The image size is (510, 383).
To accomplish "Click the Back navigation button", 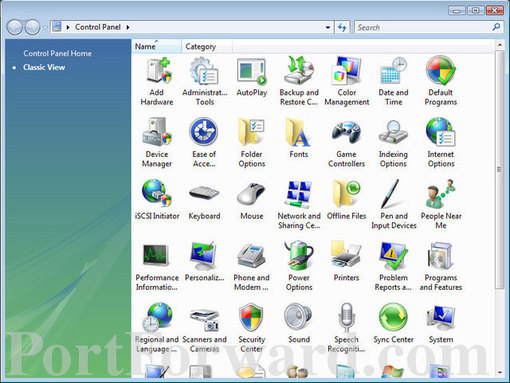I will coord(15,27).
